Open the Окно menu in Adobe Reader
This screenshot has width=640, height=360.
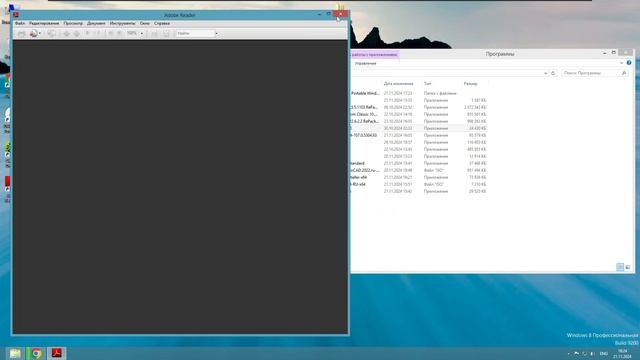click(x=145, y=23)
